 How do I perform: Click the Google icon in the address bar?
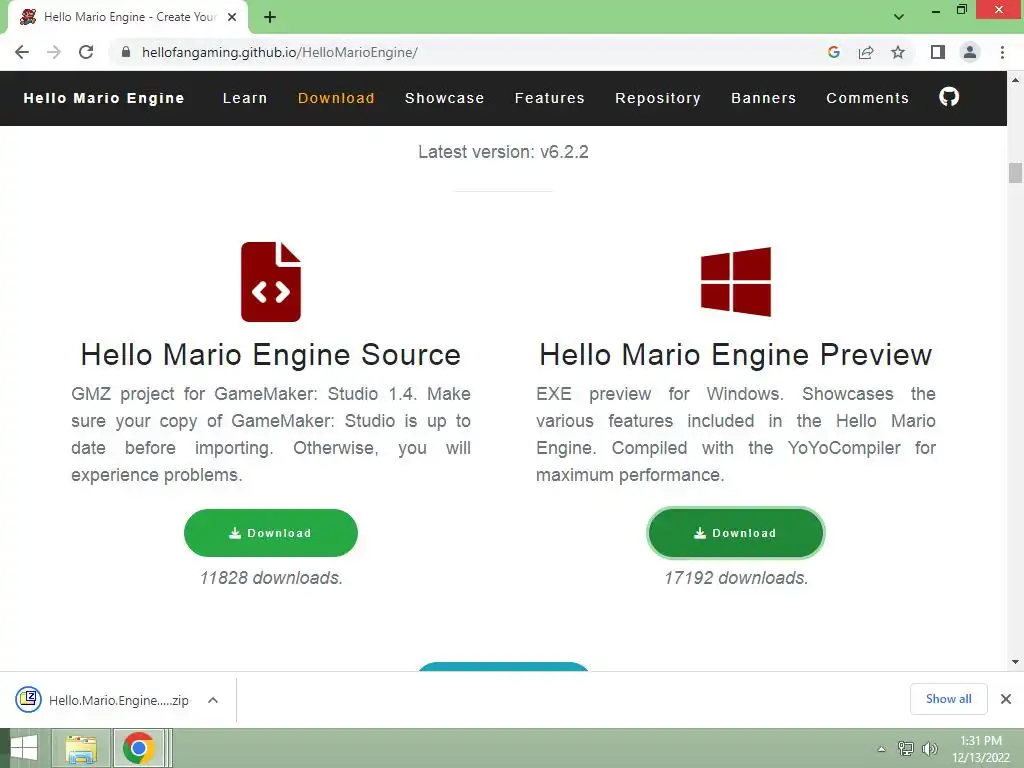(833, 52)
